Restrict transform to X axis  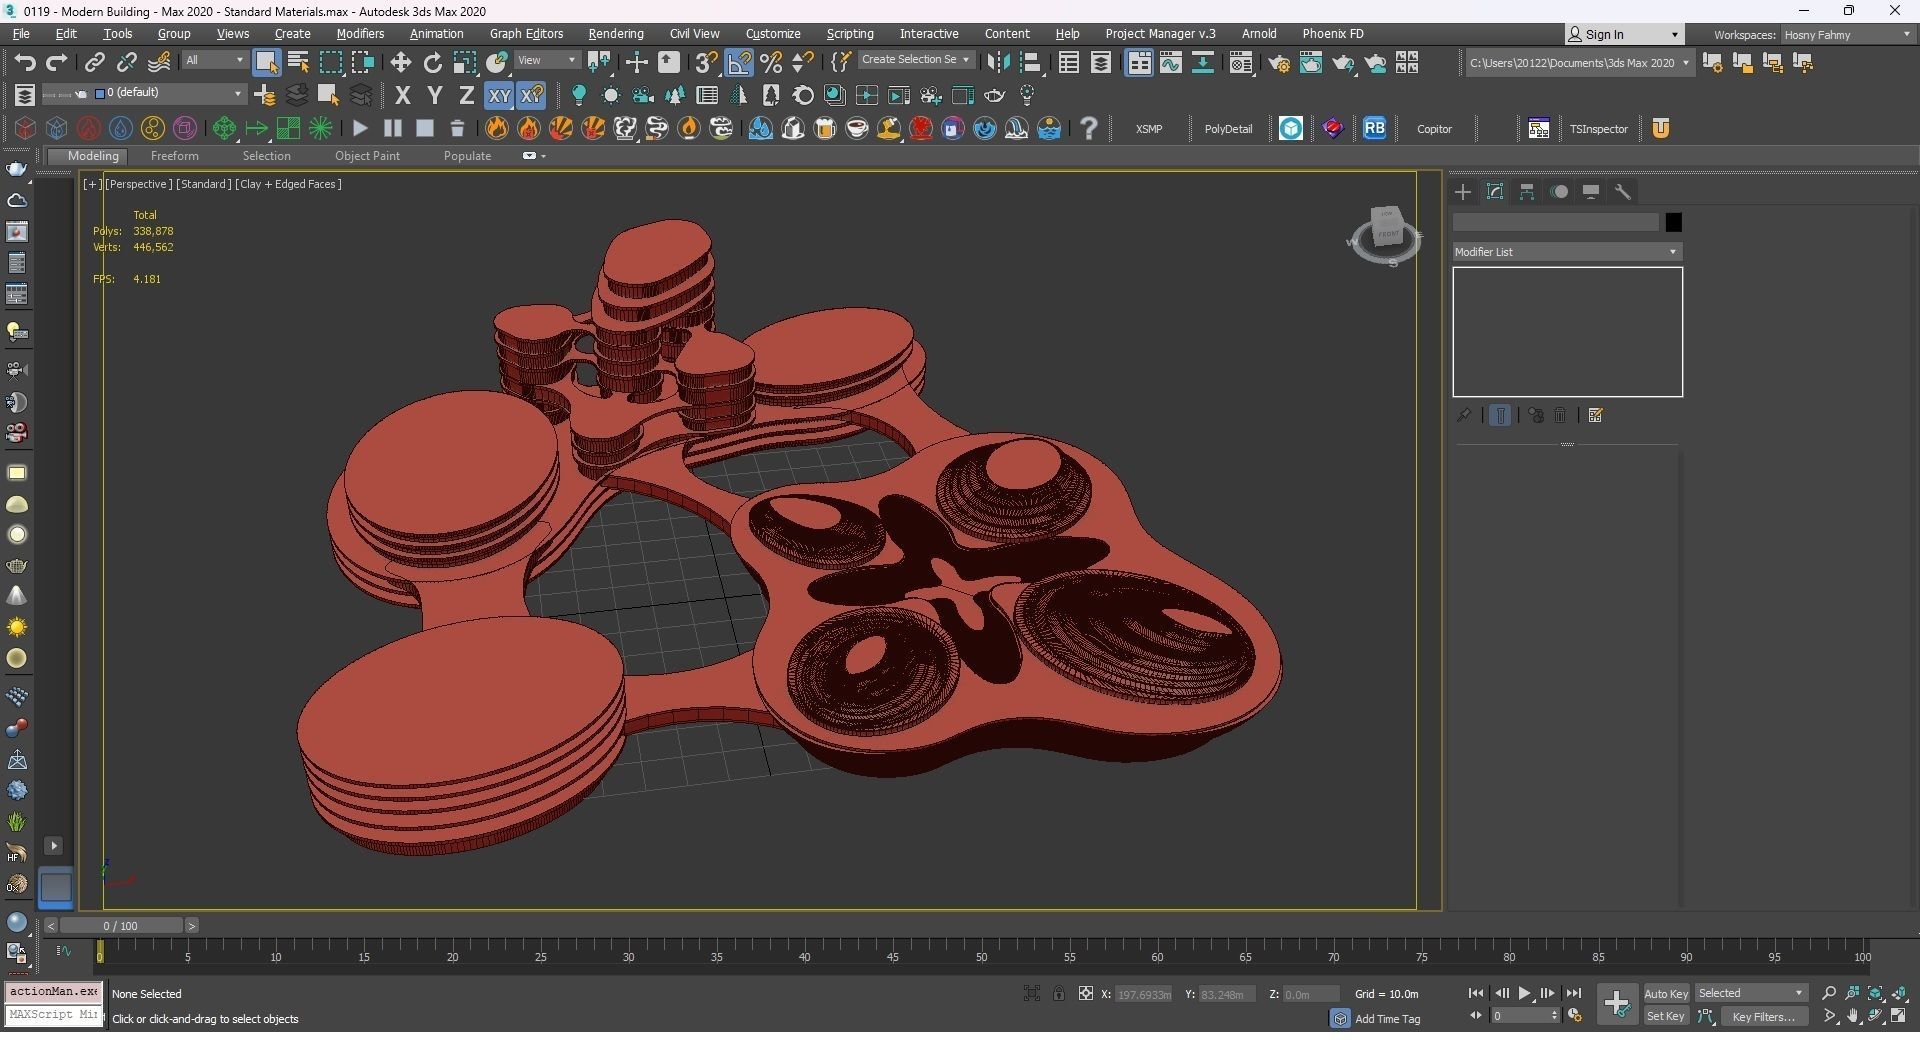403,96
